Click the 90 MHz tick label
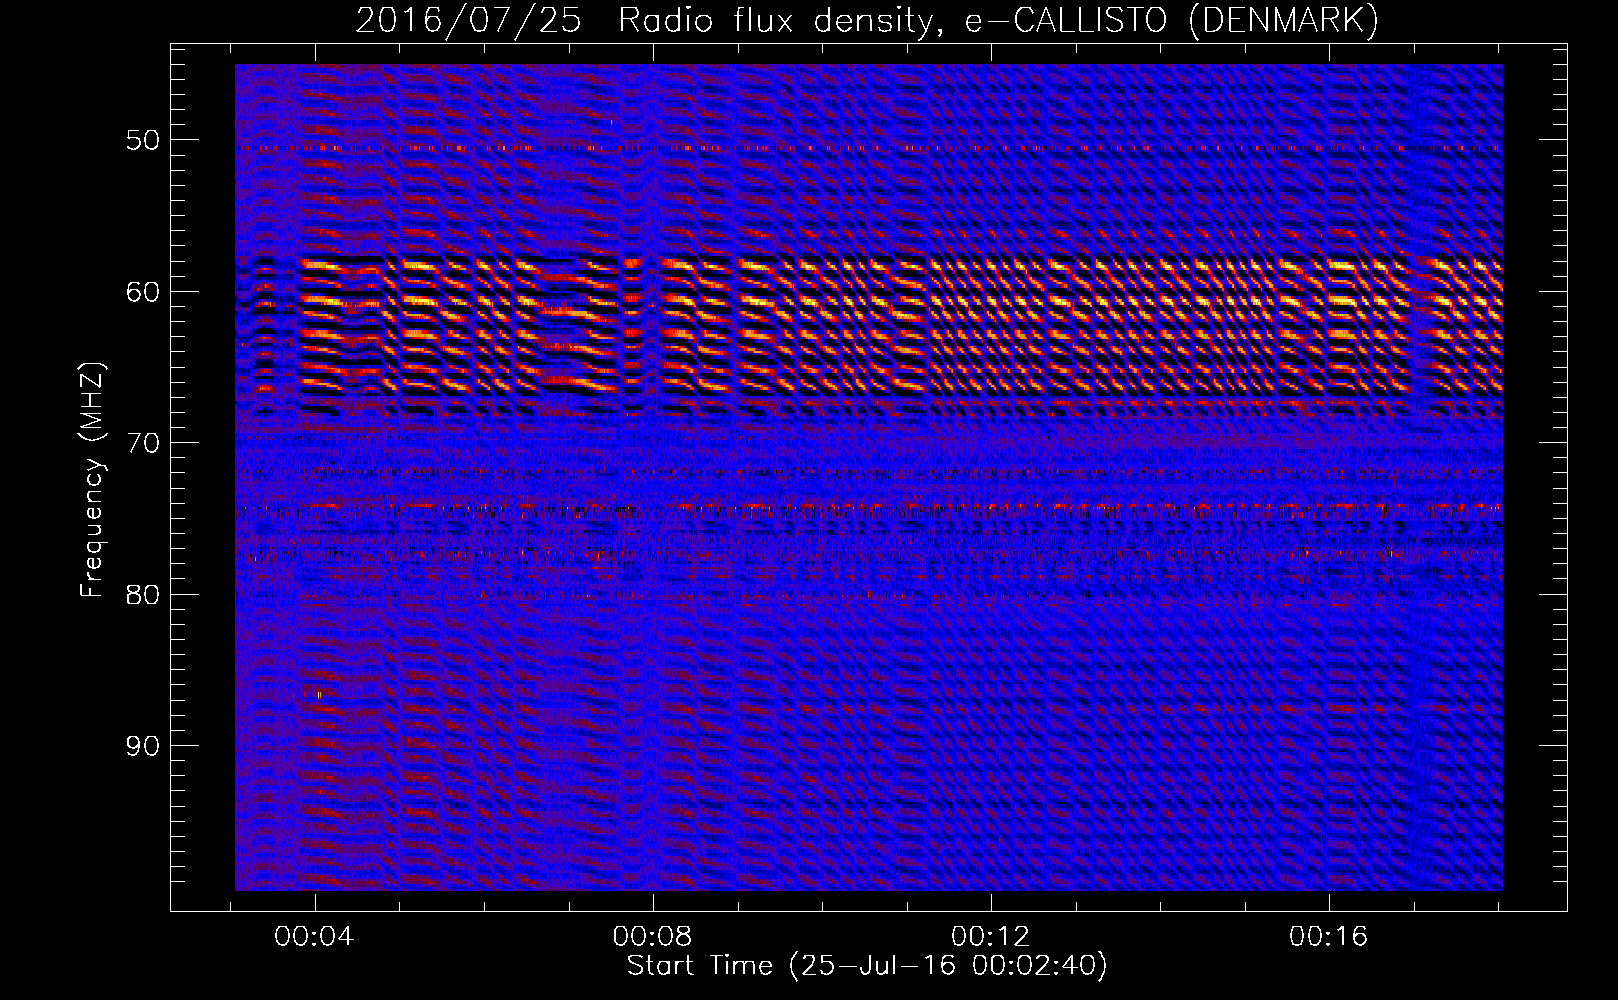Image resolution: width=1618 pixels, height=1000 pixels. [x=142, y=746]
